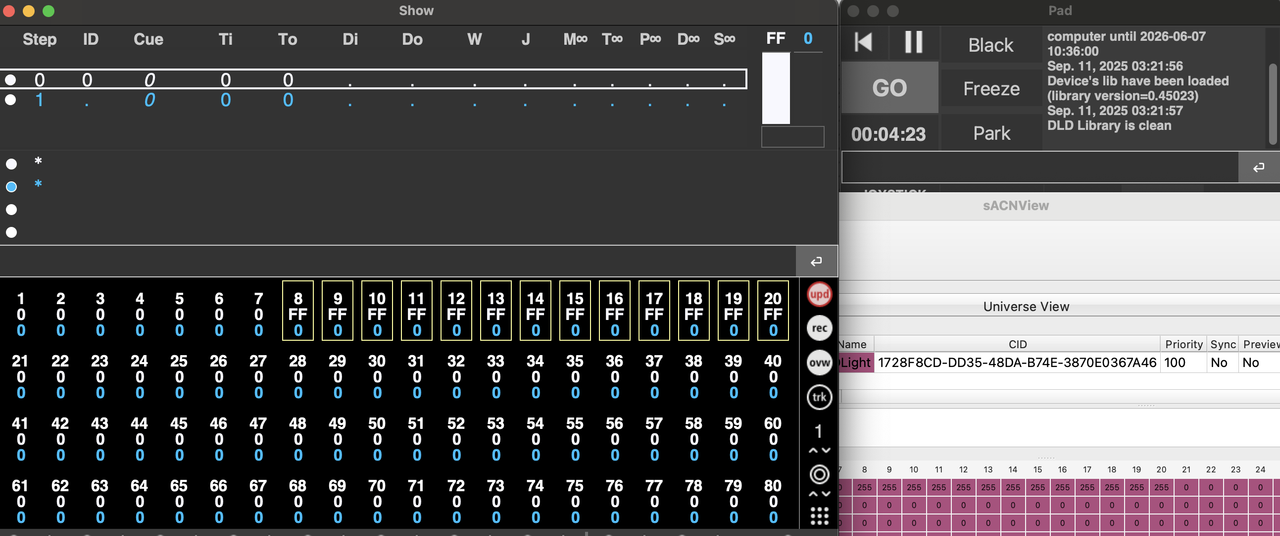Click the ovw overwrite button
The height and width of the screenshot is (536, 1280).
click(x=819, y=363)
